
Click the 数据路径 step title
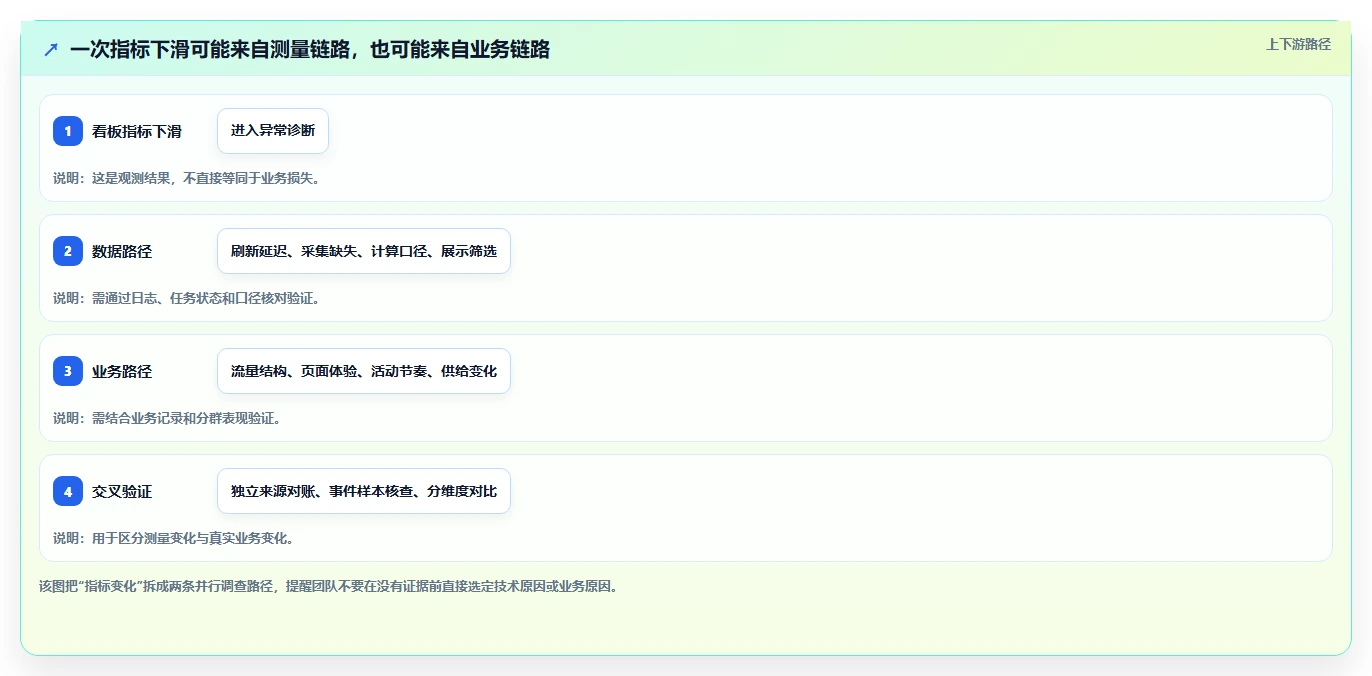tap(122, 251)
